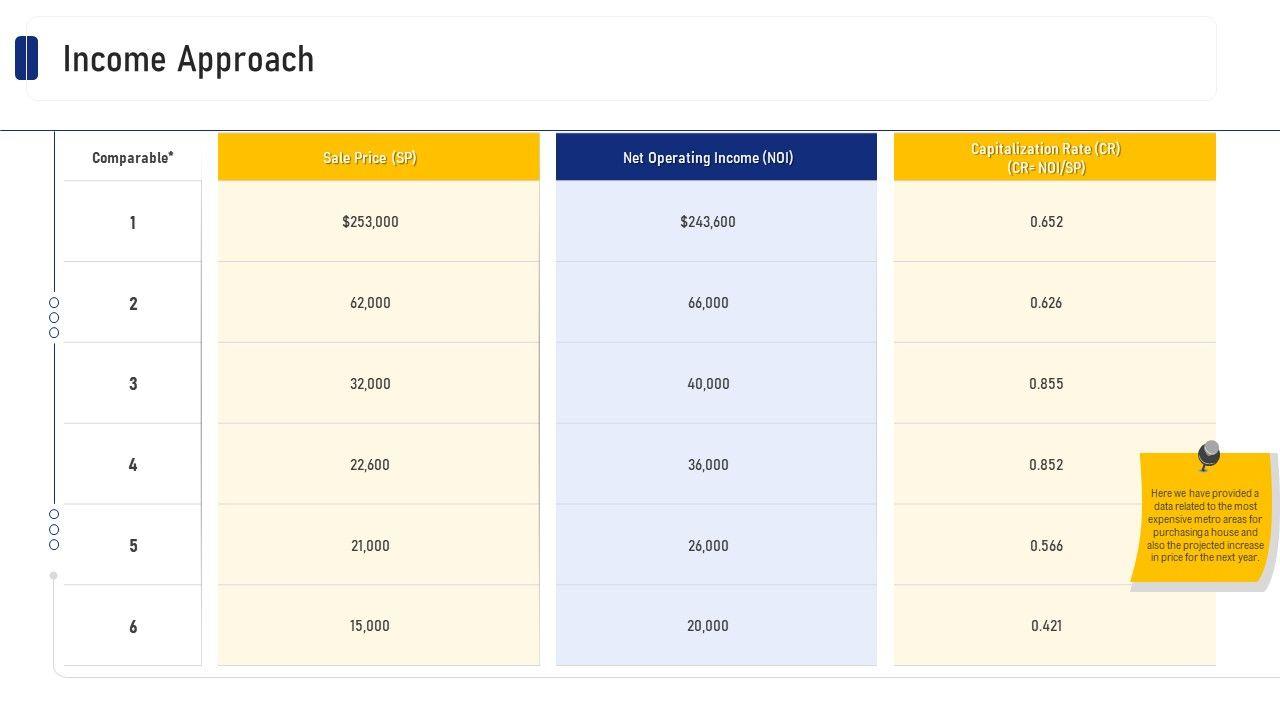Select the 0.652 capitalization rate cell

1046,222
